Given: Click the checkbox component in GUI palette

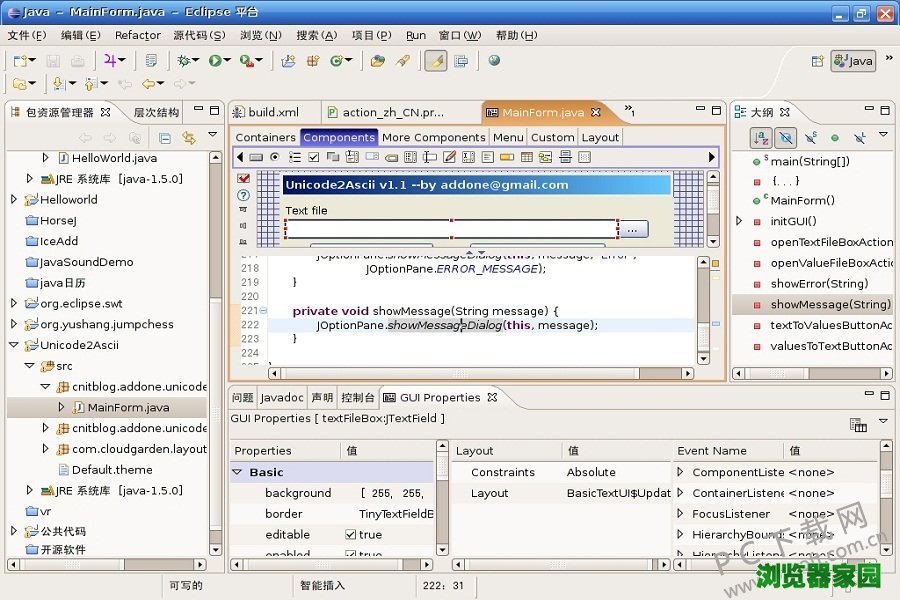Looking at the screenshot, I should [x=313, y=157].
